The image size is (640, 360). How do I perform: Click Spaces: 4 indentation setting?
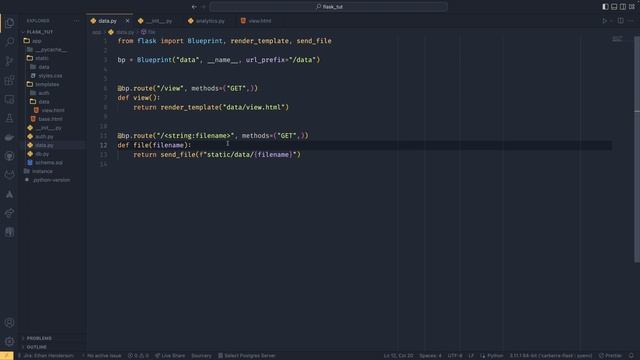pos(430,356)
